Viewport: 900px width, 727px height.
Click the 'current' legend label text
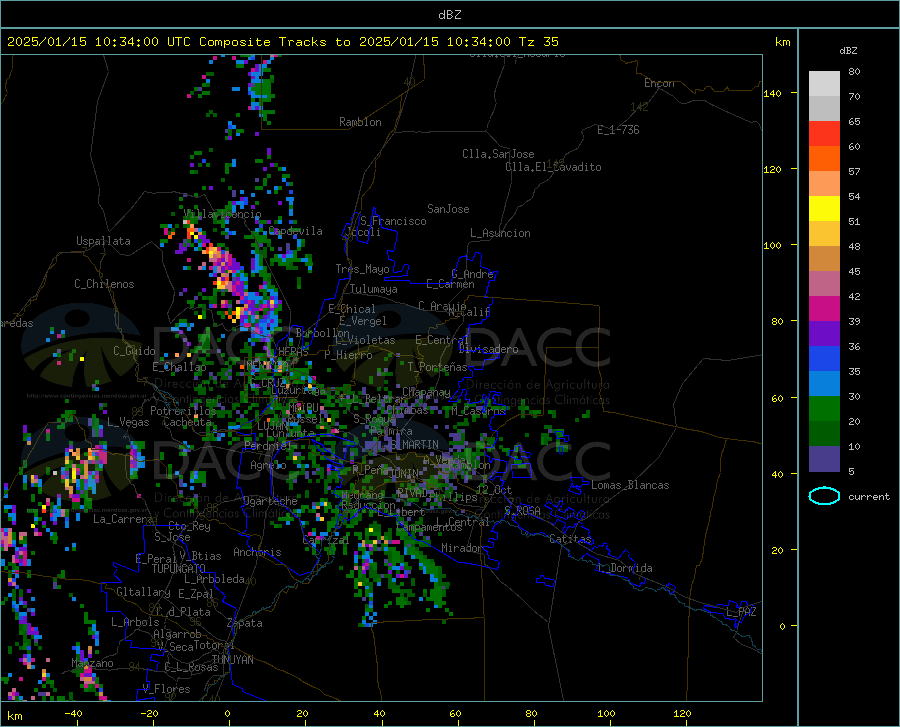pos(869,496)
